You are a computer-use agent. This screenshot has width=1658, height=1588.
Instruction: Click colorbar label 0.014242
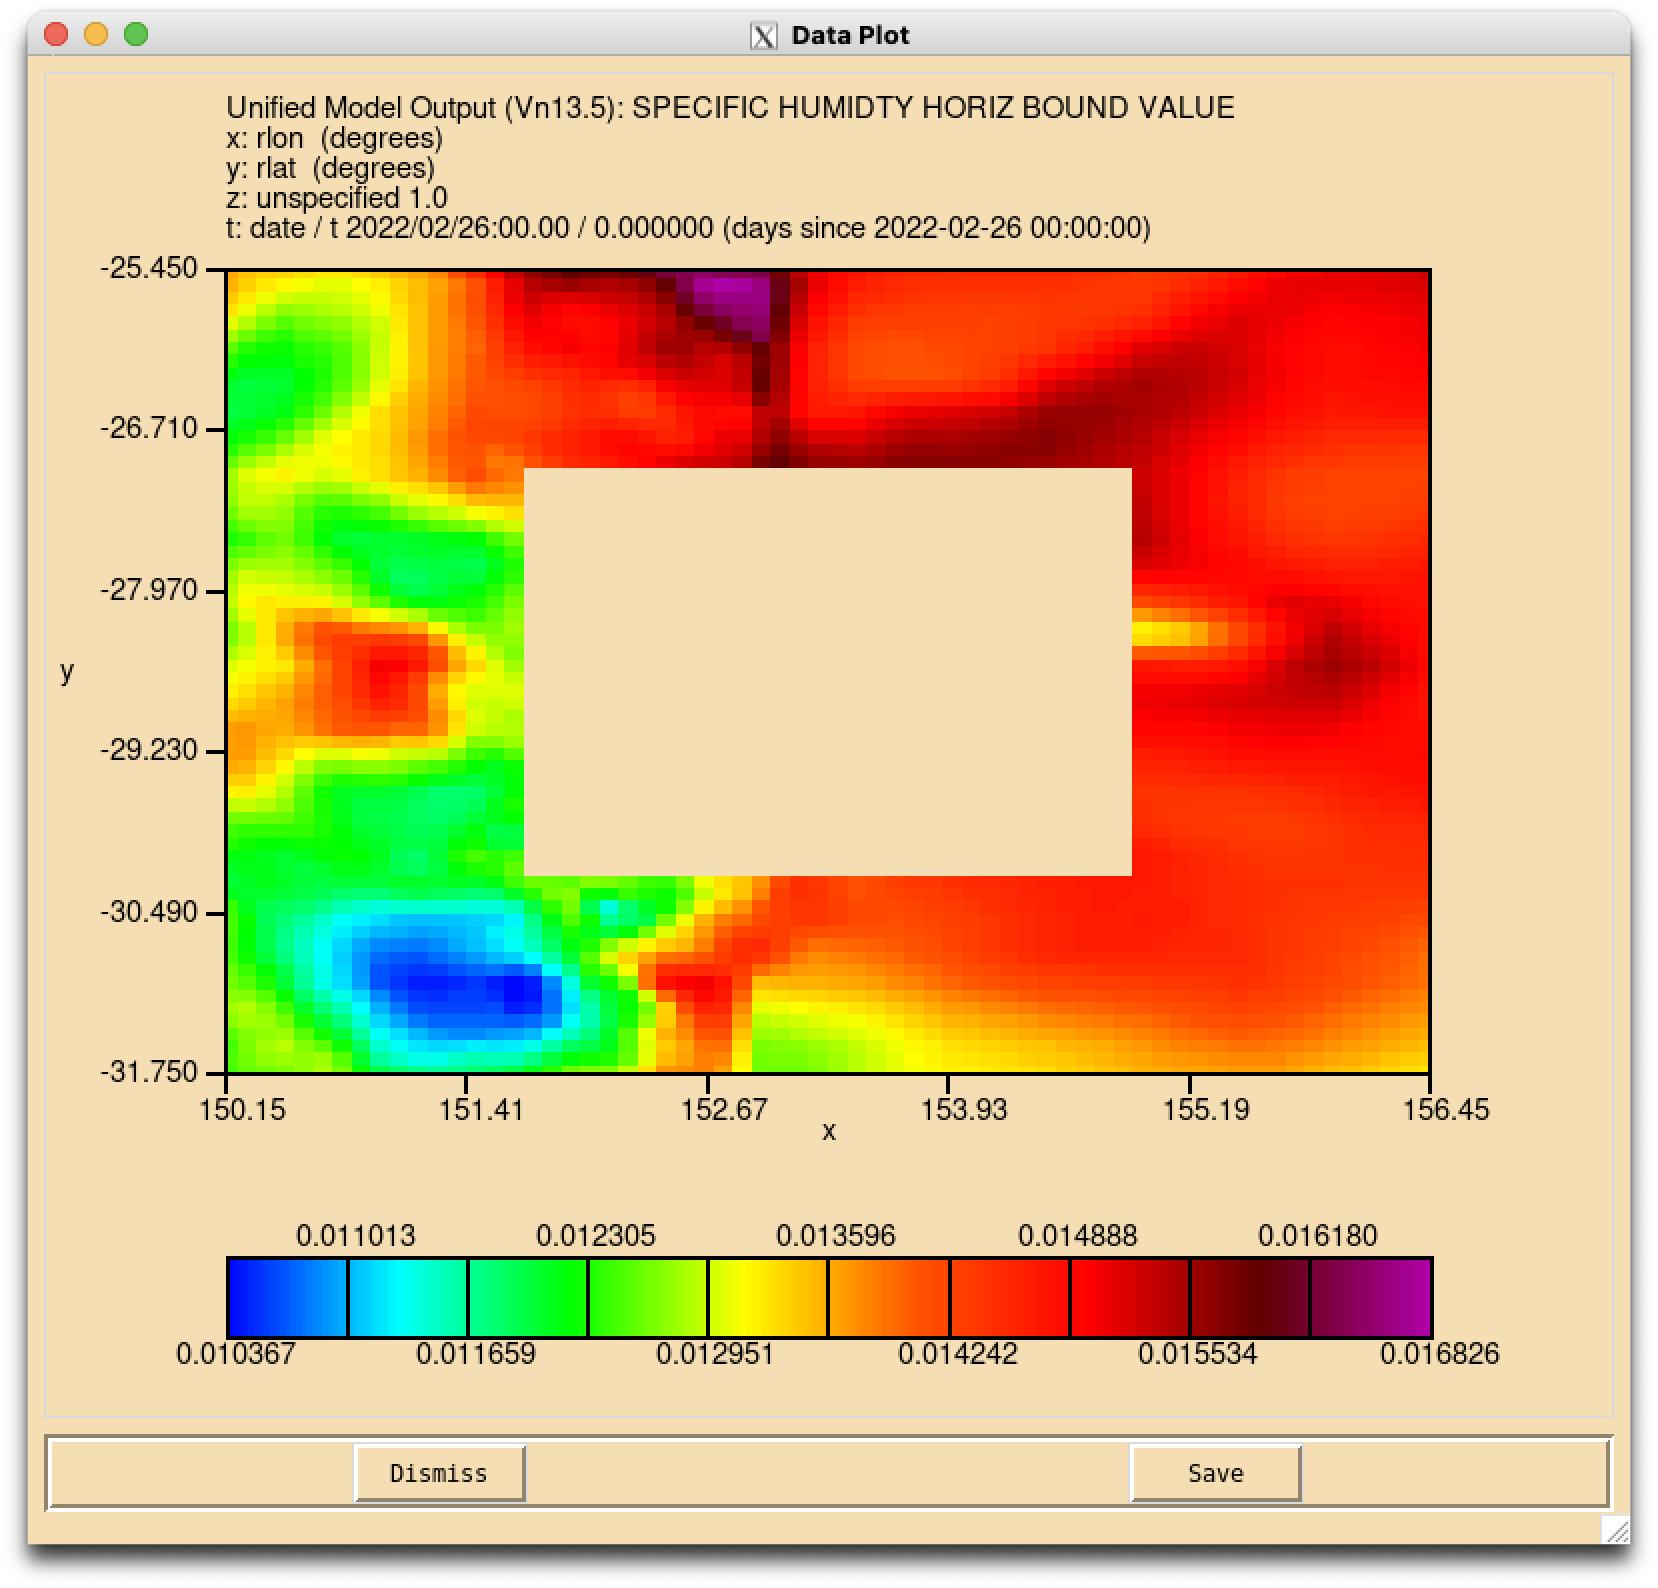coord(957,1354)
